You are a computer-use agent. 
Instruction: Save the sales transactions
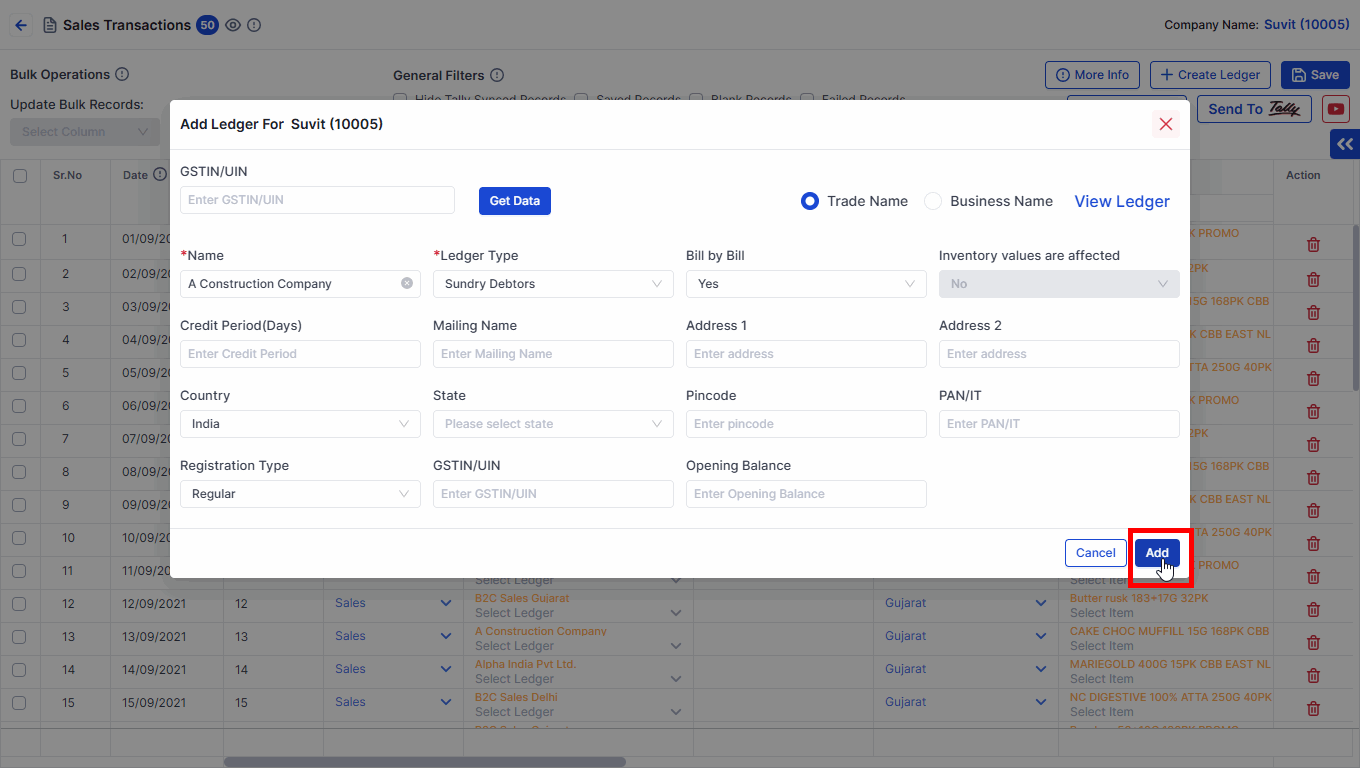click(x=1315, y=75)
